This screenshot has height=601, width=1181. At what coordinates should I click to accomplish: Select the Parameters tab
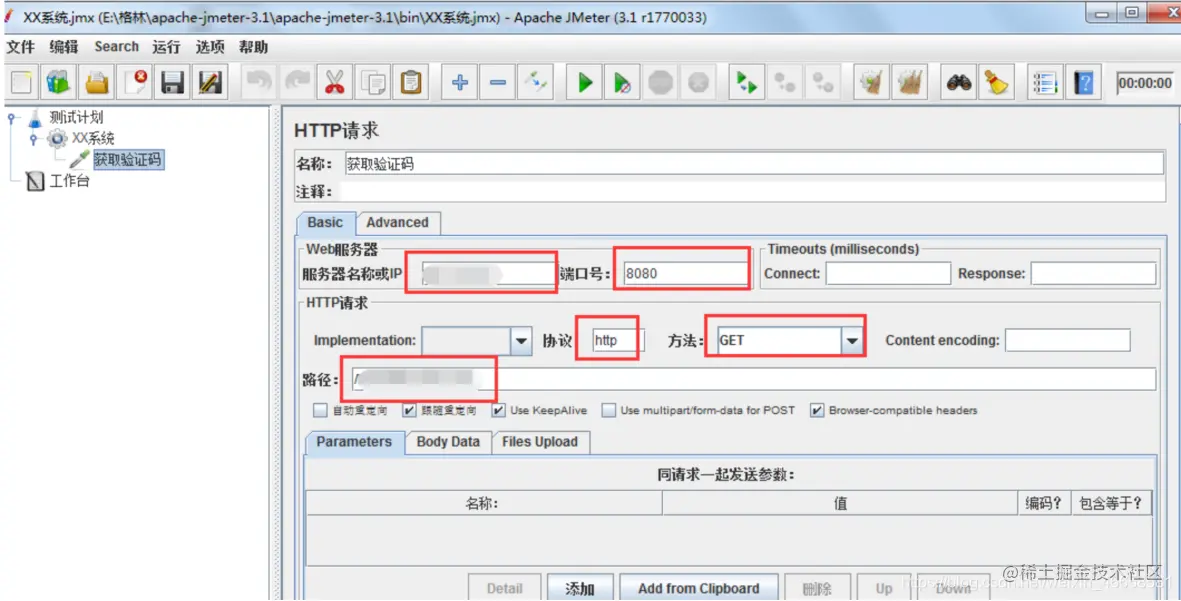click(x=354, y=442)
